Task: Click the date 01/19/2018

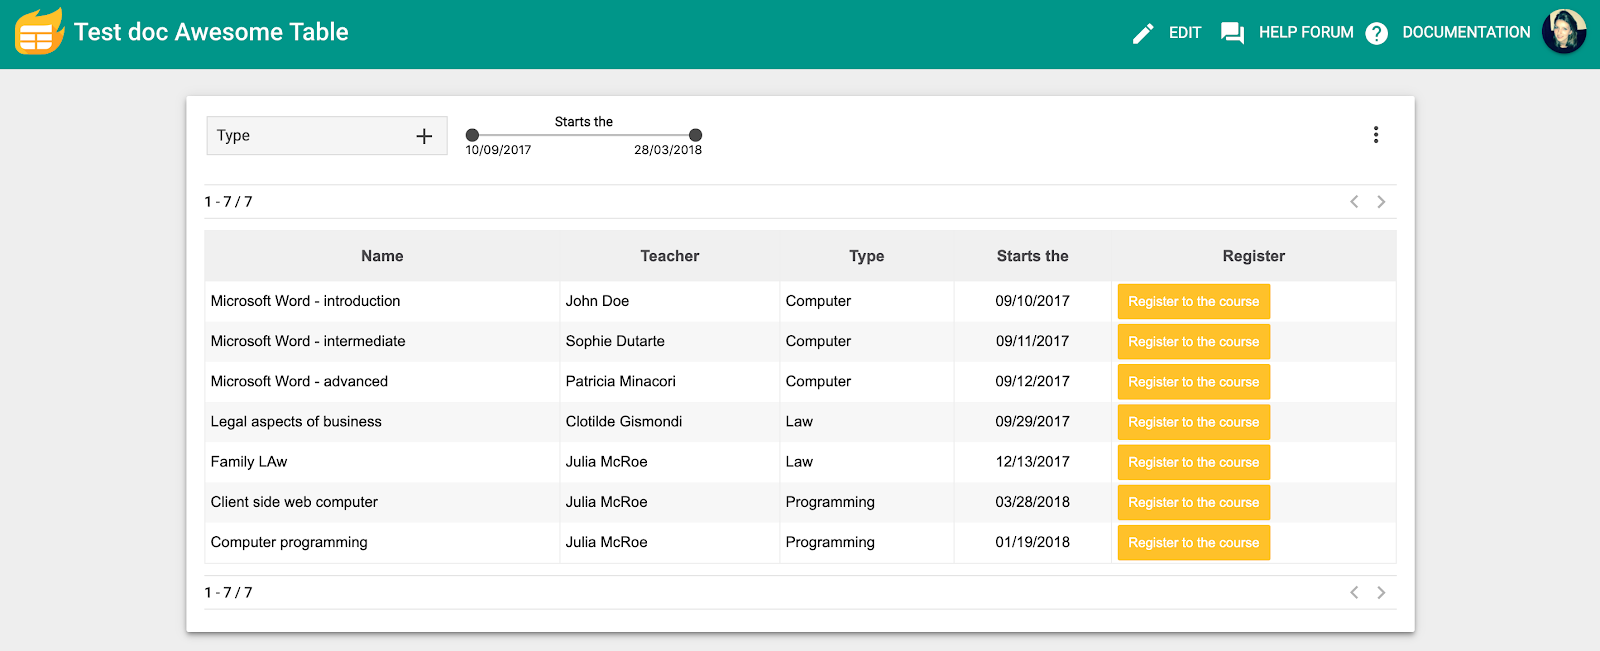Action: [x=1032, y=542]
